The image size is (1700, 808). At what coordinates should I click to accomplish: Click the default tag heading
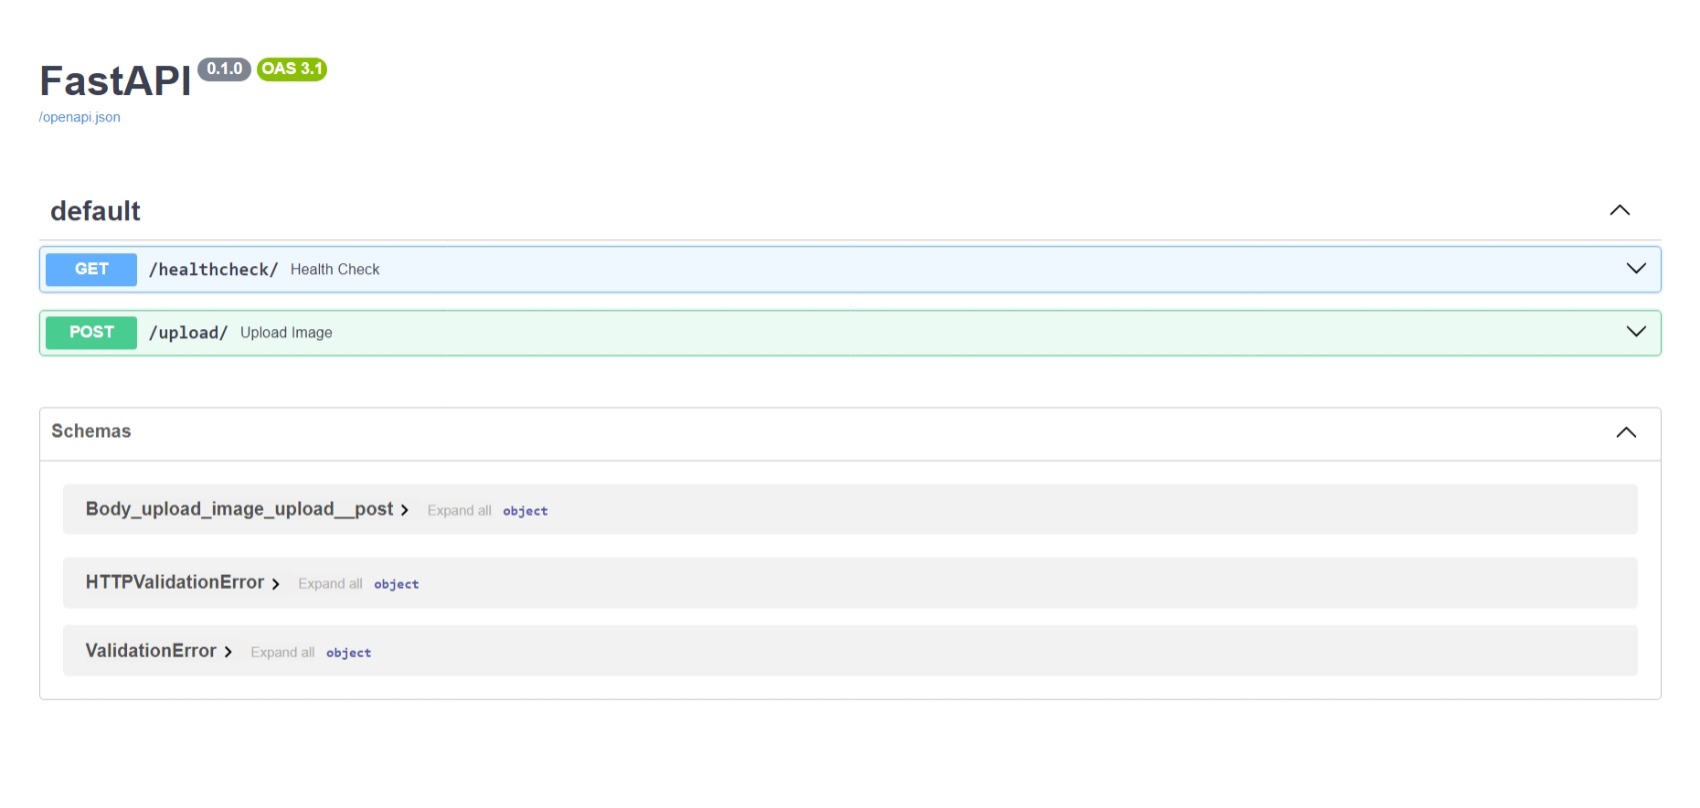click(95, 211)
